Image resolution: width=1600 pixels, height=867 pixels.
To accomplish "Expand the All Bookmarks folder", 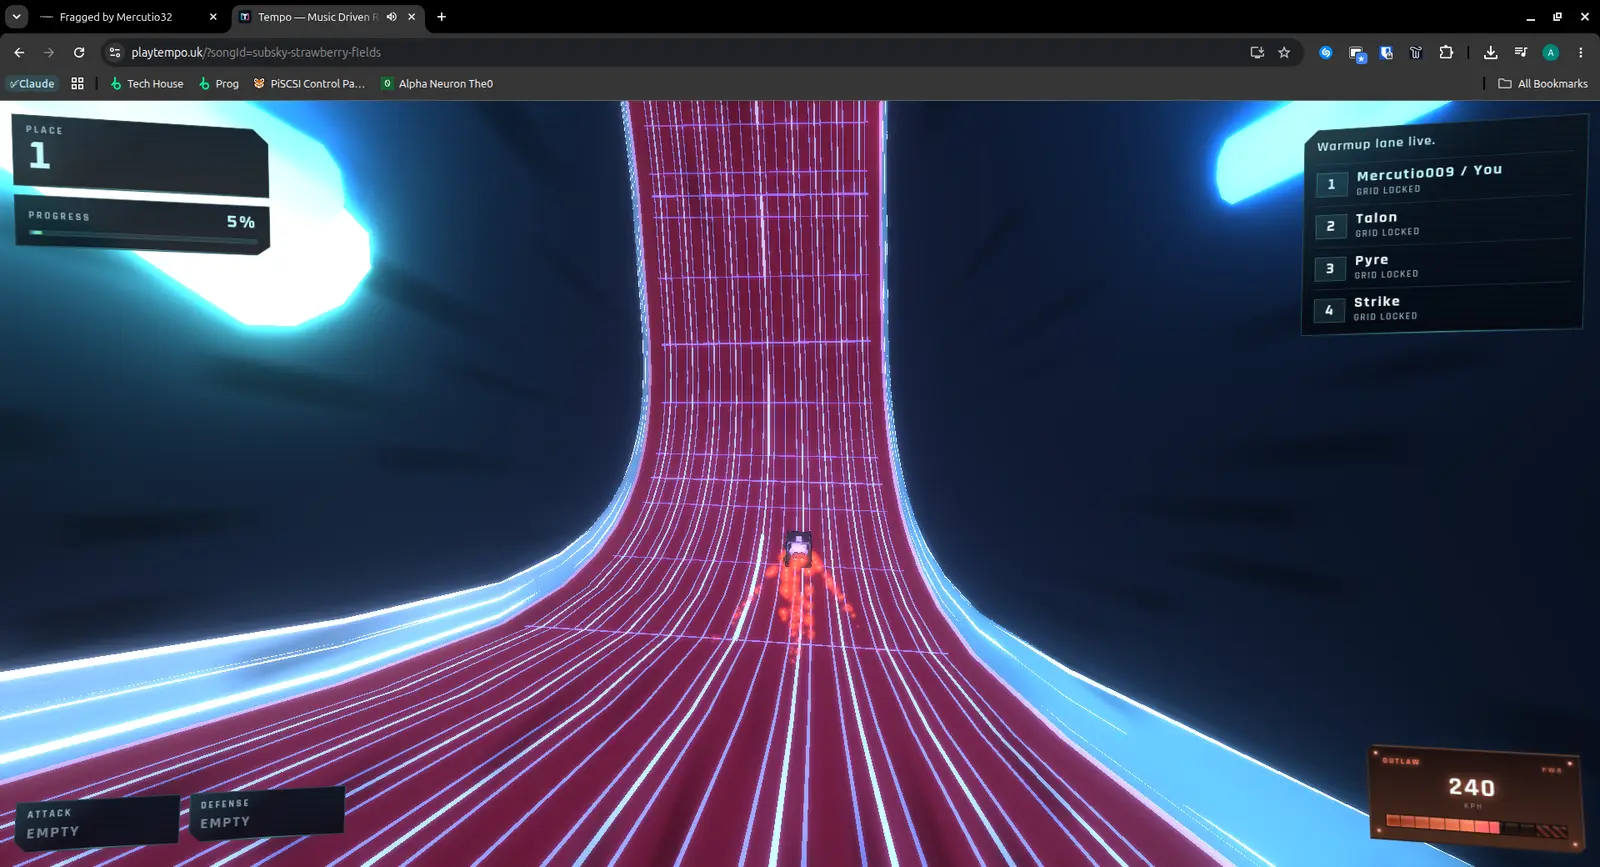I will click(x=1542, y=84).
